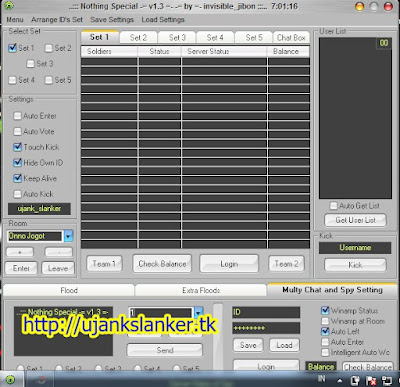Image resolution: width=400 pixels, height=387 pixels.
Task: Click the masked password field
Action: point(266,328)
